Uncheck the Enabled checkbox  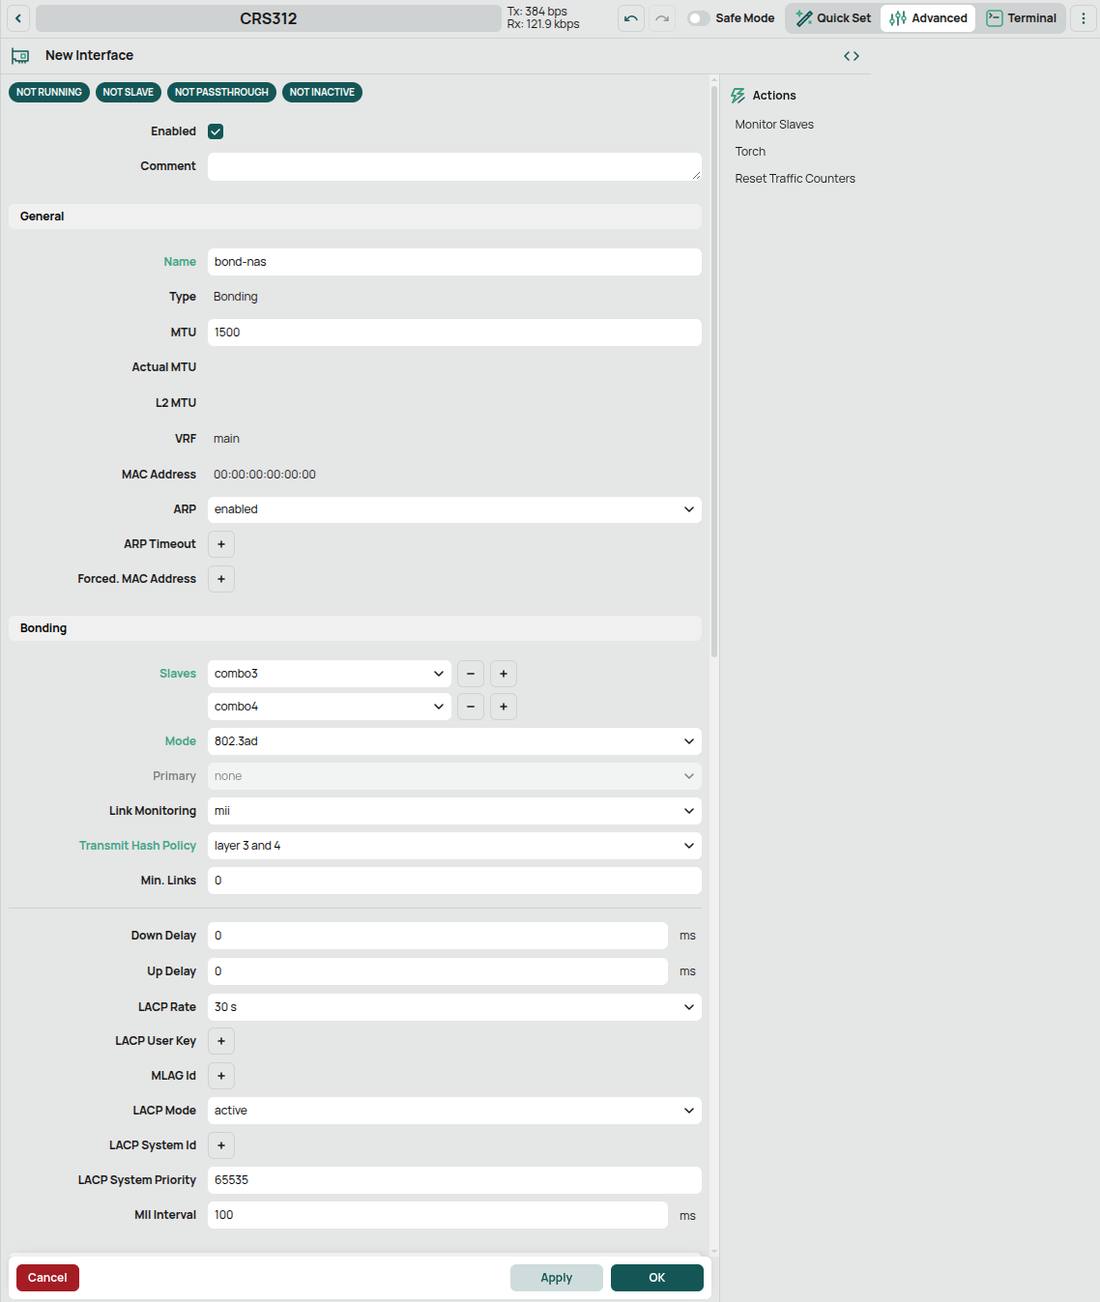[215, 131]
